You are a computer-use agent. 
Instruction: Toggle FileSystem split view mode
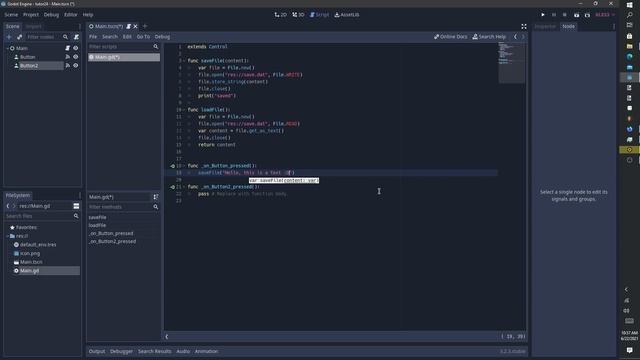76,206
